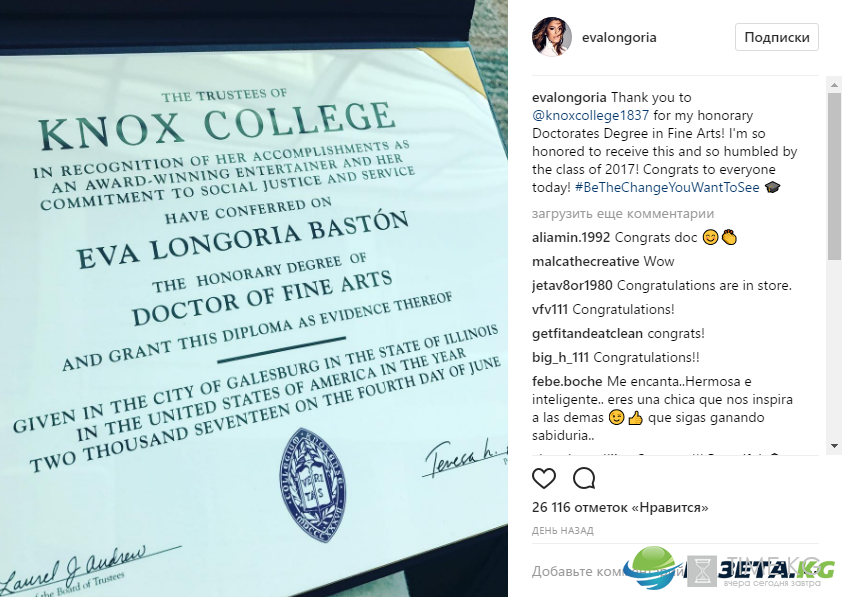The image size is (842, 597).
Task: Open malcathecreative commenter profile
Action: pyautogui.click(x=585, y=261)
